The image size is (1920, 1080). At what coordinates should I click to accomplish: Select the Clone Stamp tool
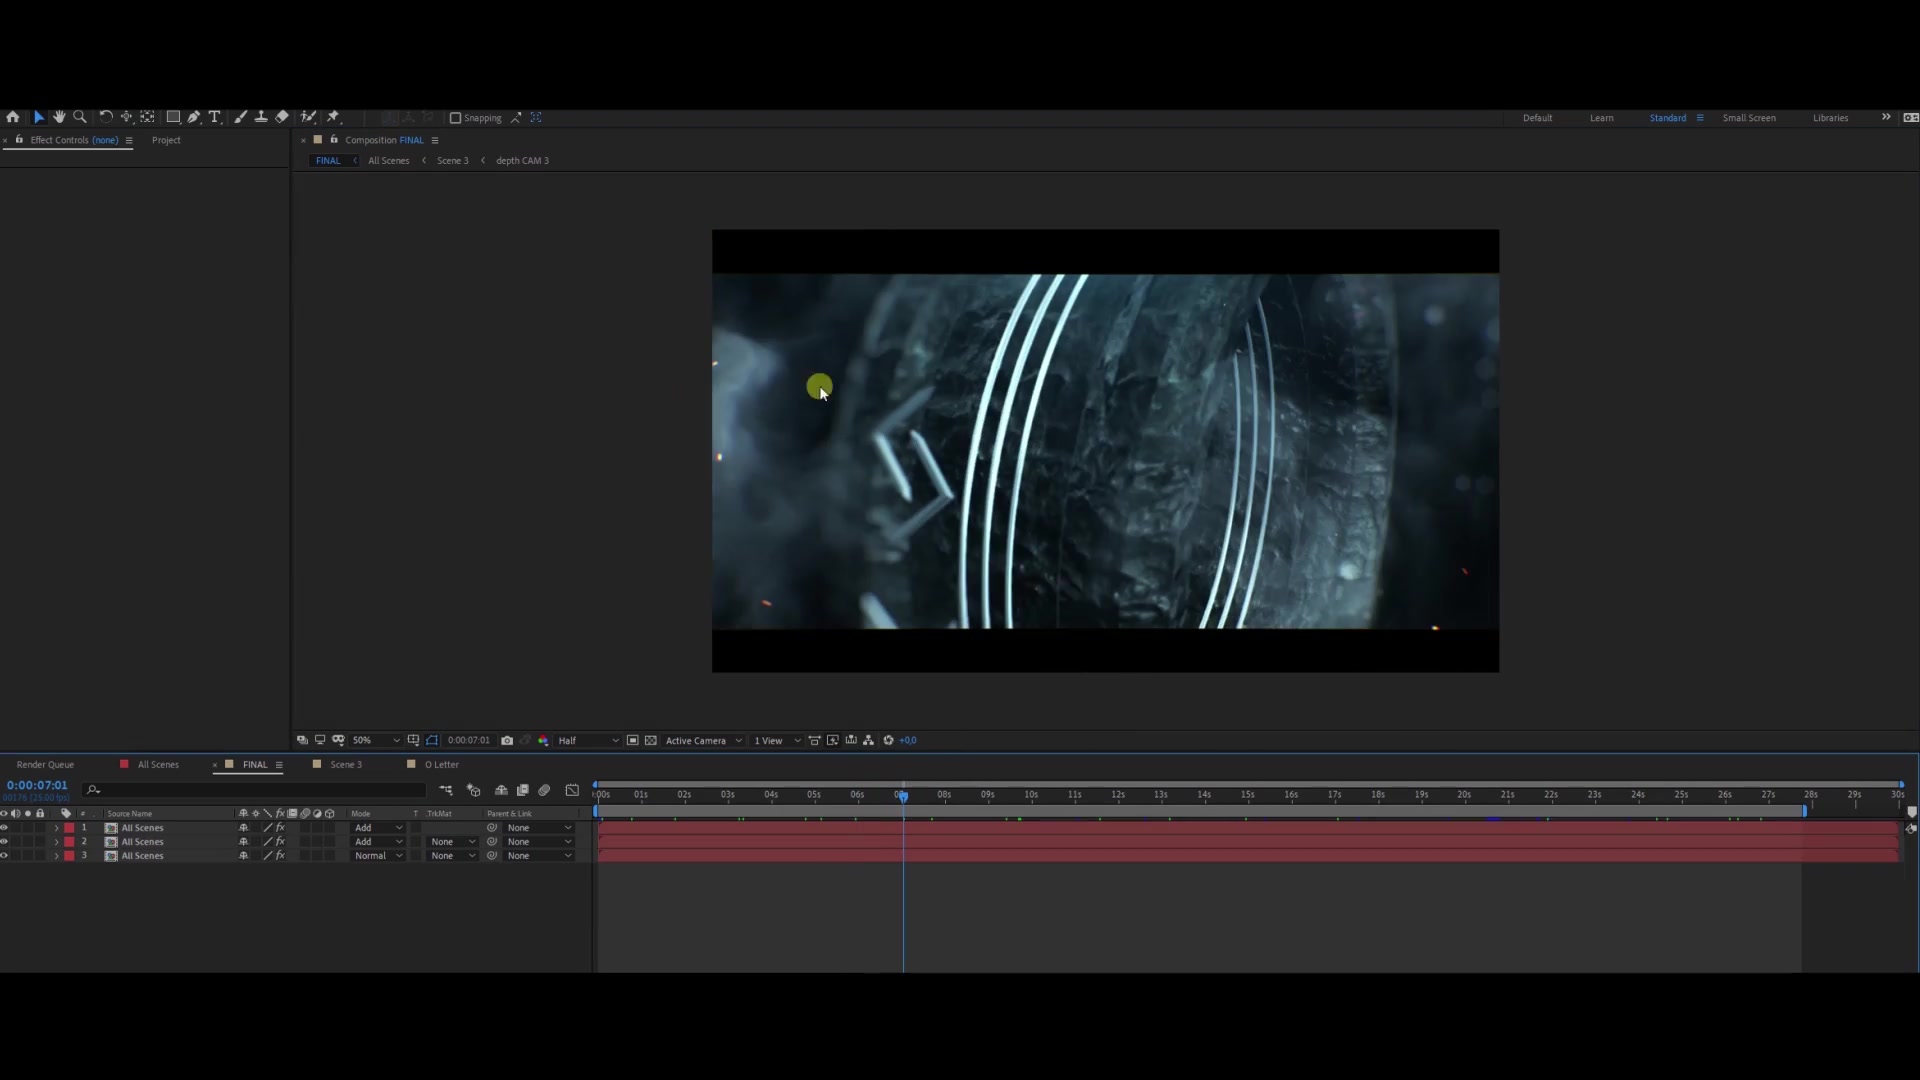(261, 117)
